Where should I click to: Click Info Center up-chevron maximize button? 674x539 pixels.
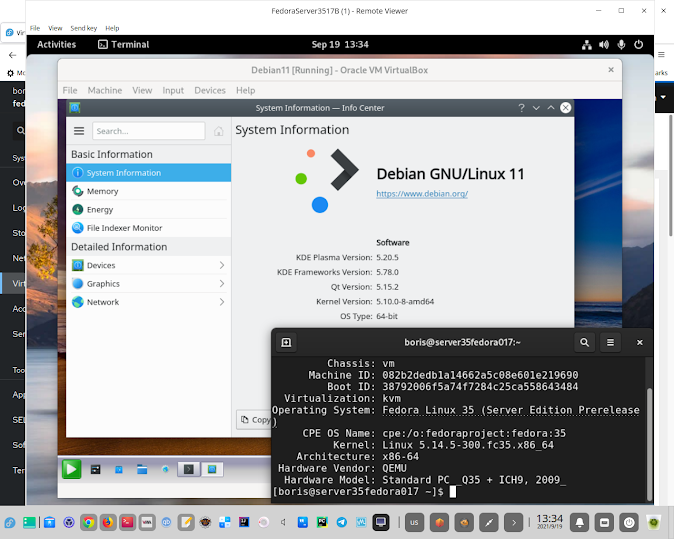(x=551, y=108)
